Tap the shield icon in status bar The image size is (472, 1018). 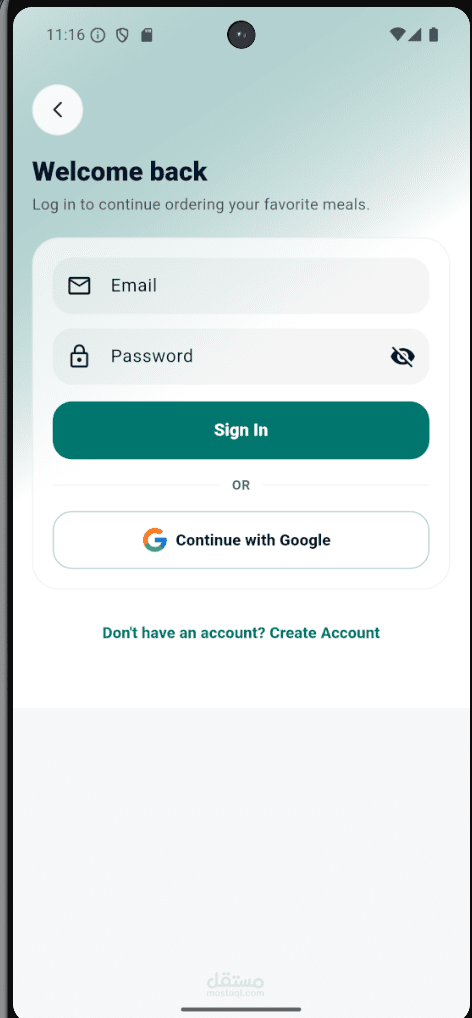point(122,35)
